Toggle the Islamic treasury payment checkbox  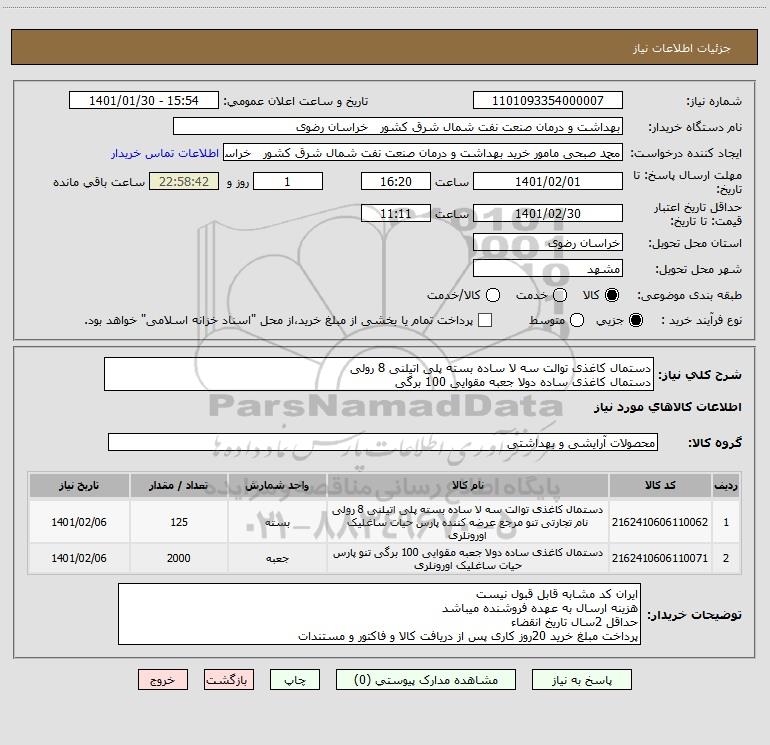[x=485, y=320]
